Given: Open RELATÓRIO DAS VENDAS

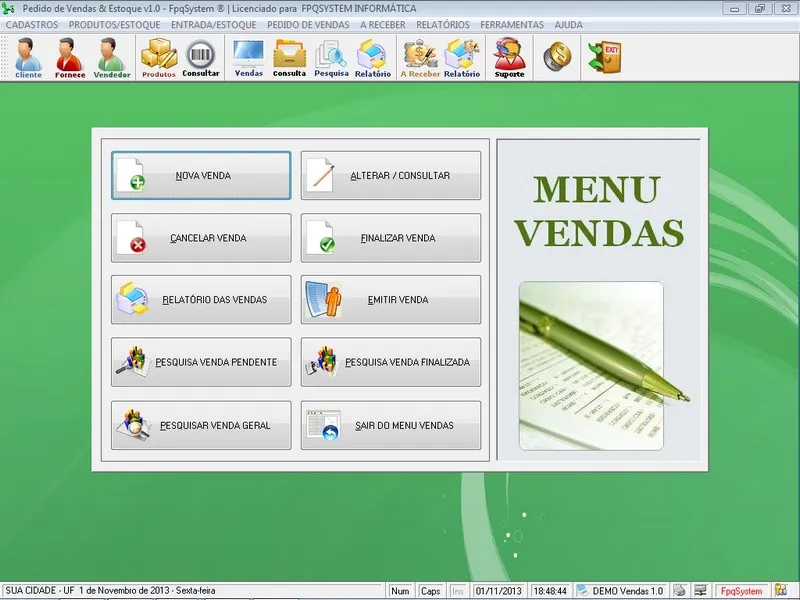Looking at the screenshot, I should click(x=201, y=300).
